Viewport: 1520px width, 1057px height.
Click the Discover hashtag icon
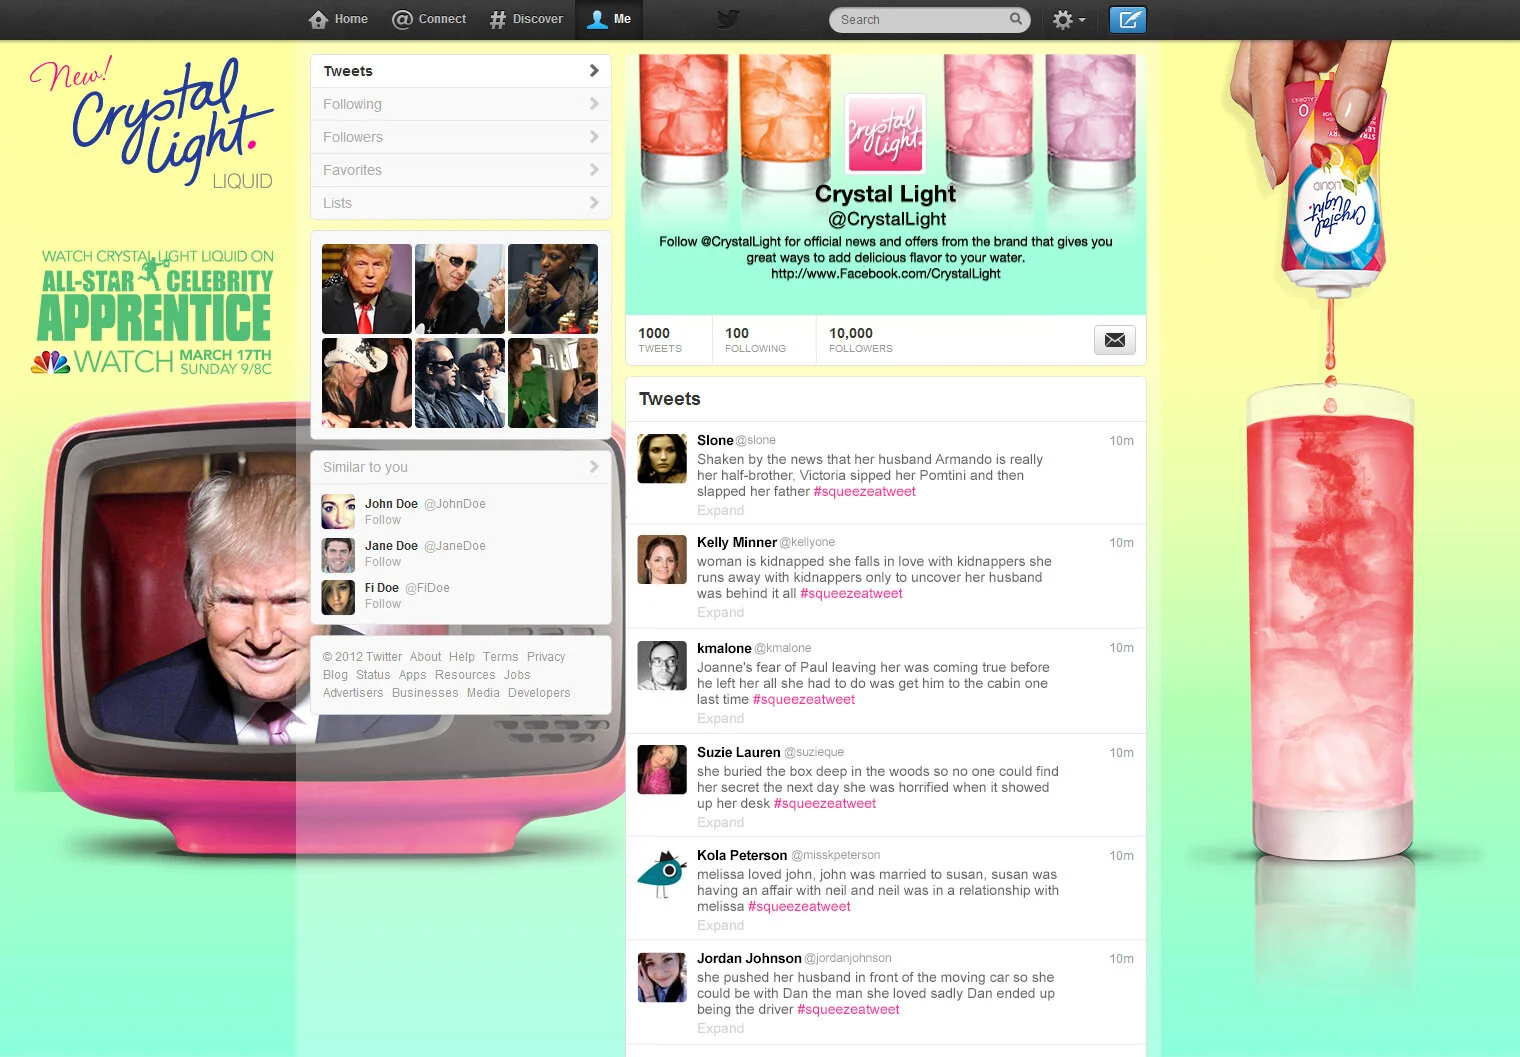[x=497, y=19]
